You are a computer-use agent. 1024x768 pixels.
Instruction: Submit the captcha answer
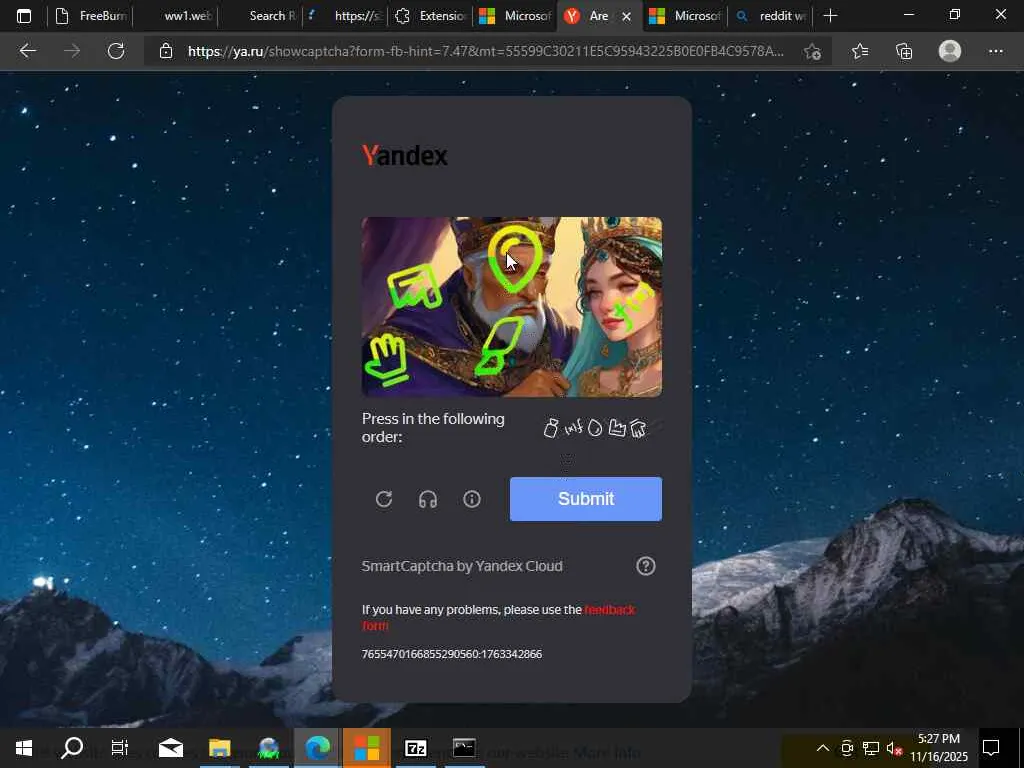[586, 499]
